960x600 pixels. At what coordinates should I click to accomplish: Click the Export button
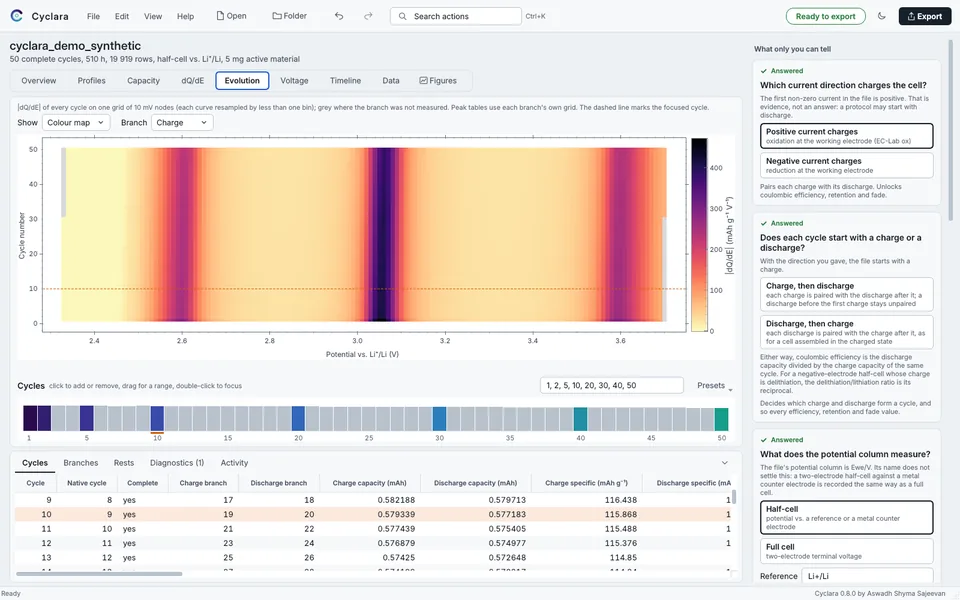(924, 17)
